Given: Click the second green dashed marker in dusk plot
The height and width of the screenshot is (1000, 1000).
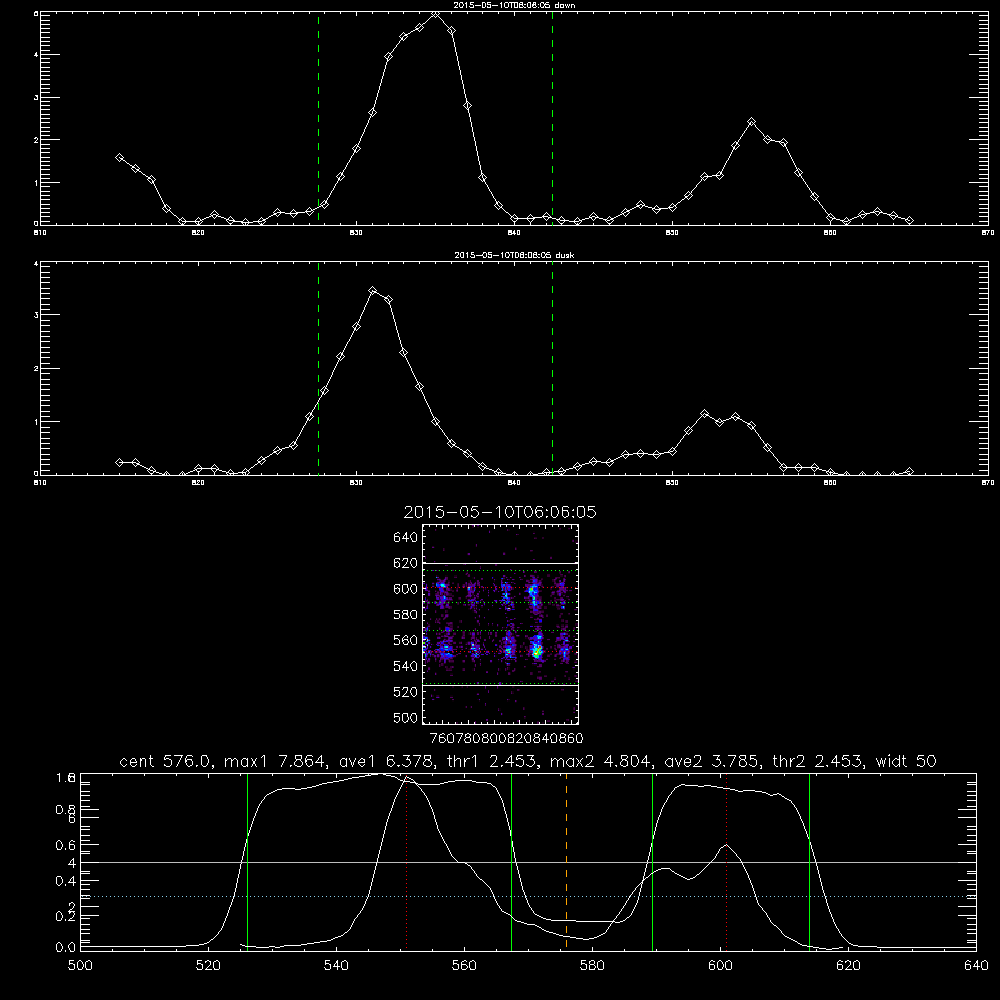Looking at the screenshot, I should point(552,368).
